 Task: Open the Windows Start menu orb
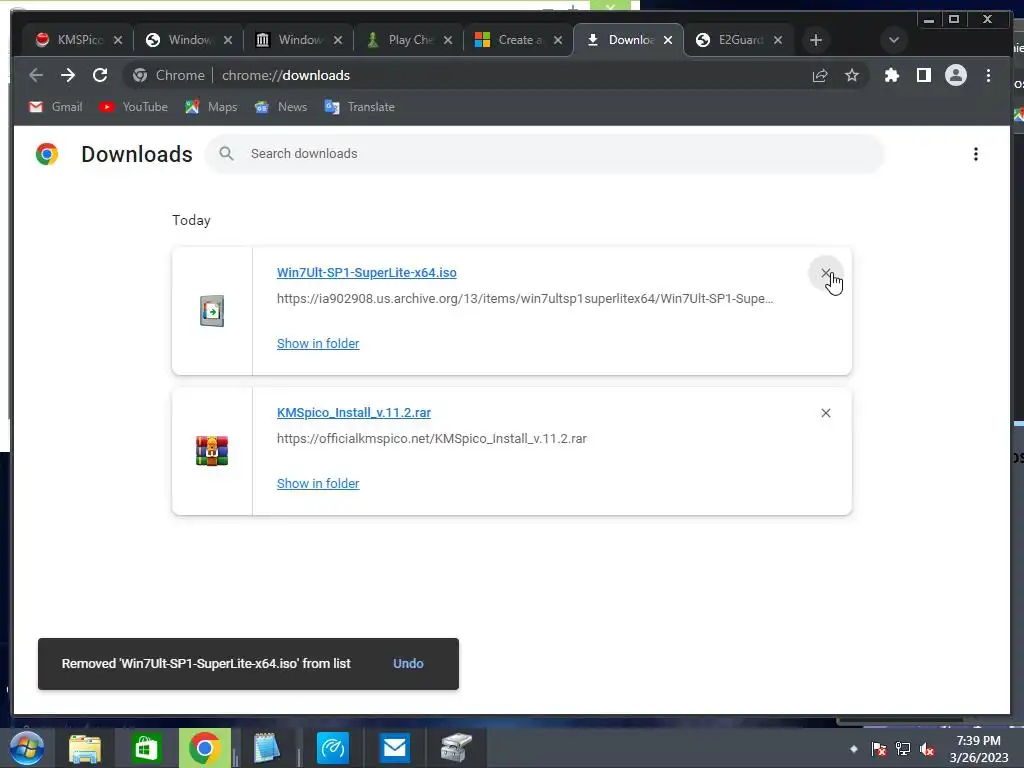pos(27,748)
